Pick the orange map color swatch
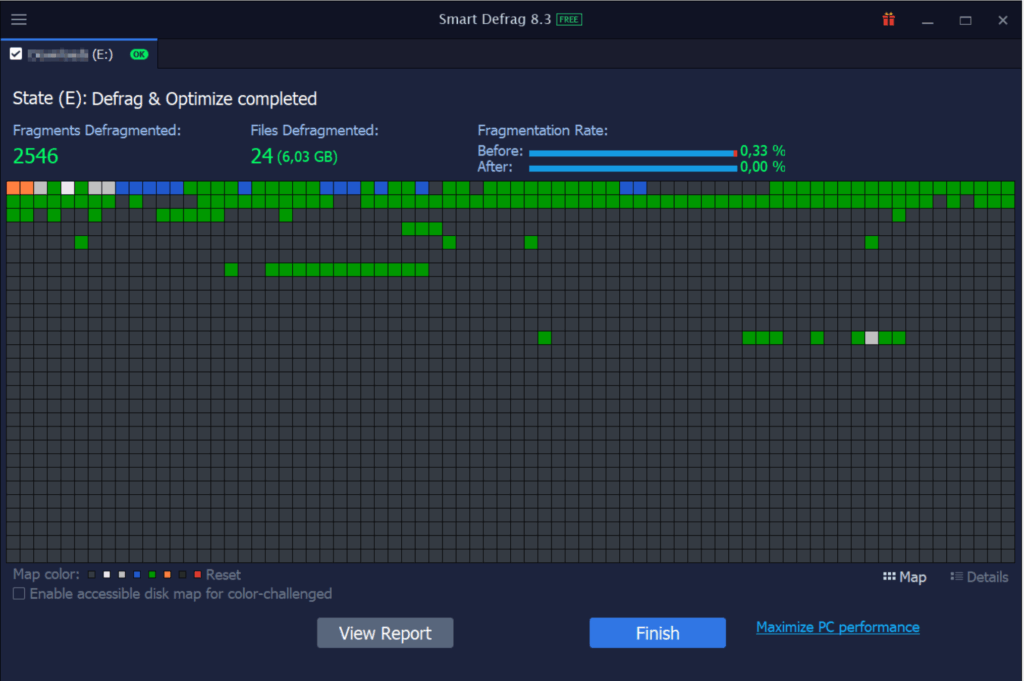This screenshot has height=681, width=1024. pos(167,575)
